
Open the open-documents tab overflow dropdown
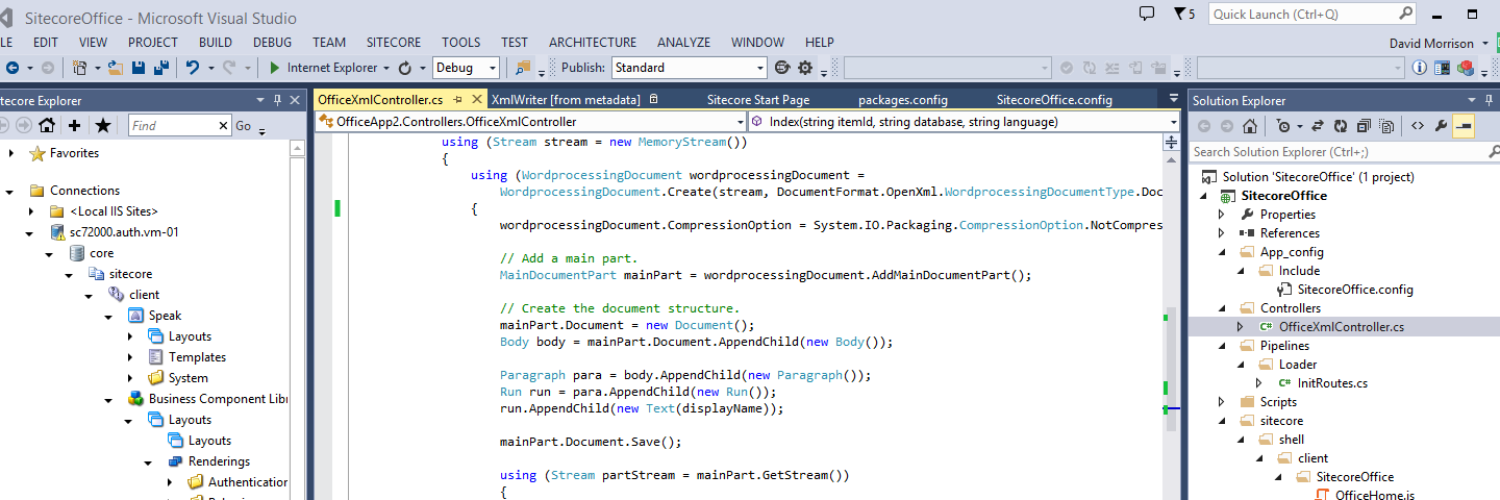pos(1174,99)
